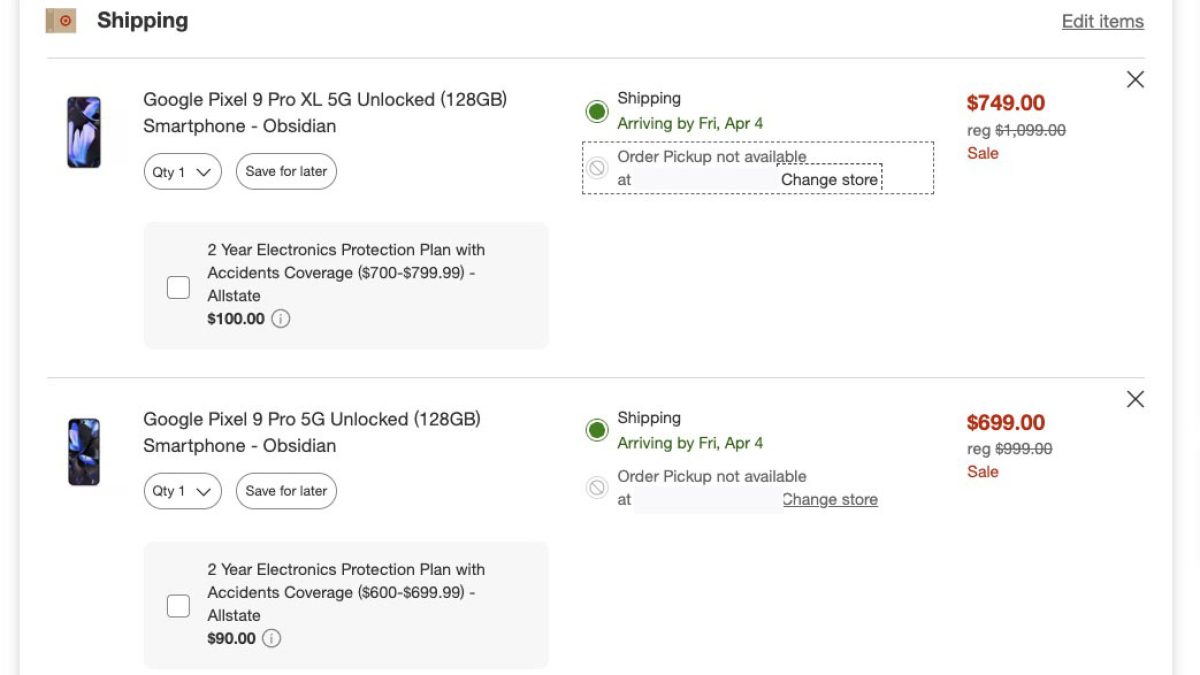This screenshot has height=675, width=1200.
Task: Open Qty dropdown for Pixel 9 Pro 5G
Action: 182,491
